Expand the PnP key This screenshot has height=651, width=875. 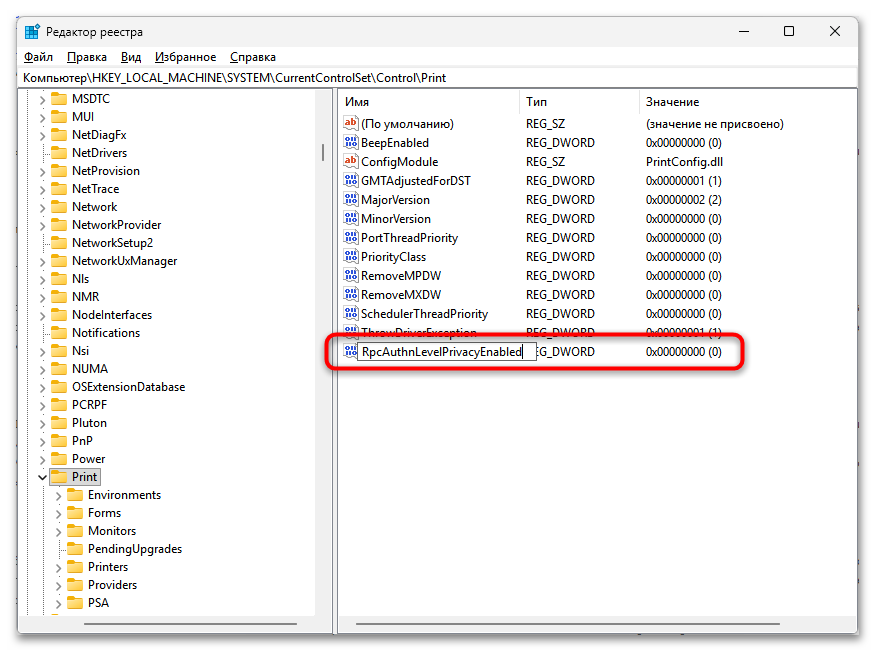click(42, 442)
